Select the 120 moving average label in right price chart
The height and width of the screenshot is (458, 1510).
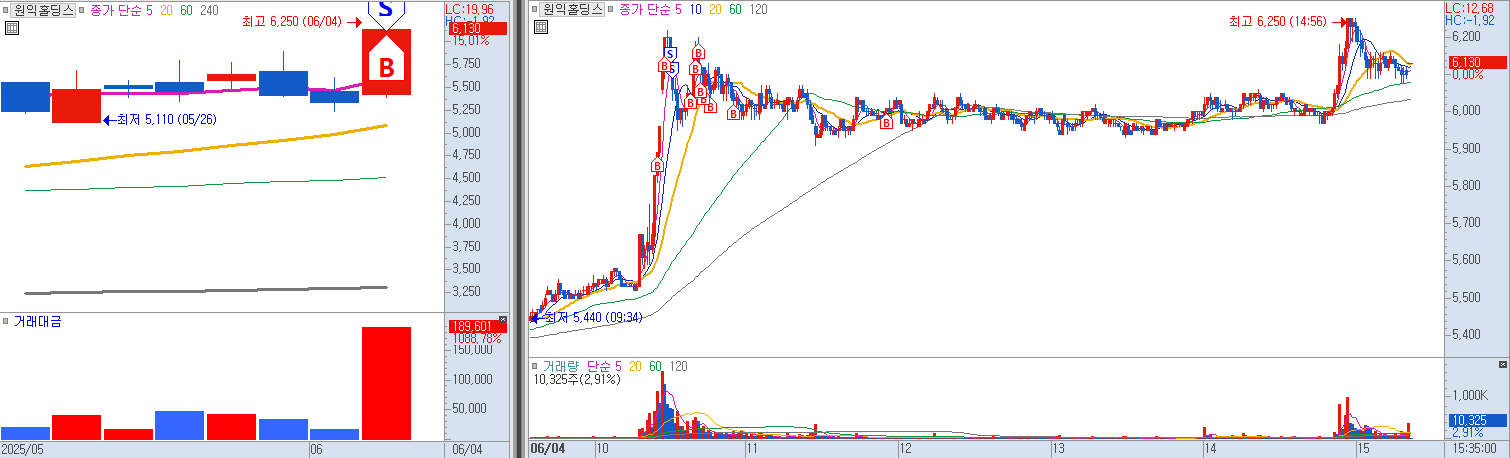tap(758, 10)
